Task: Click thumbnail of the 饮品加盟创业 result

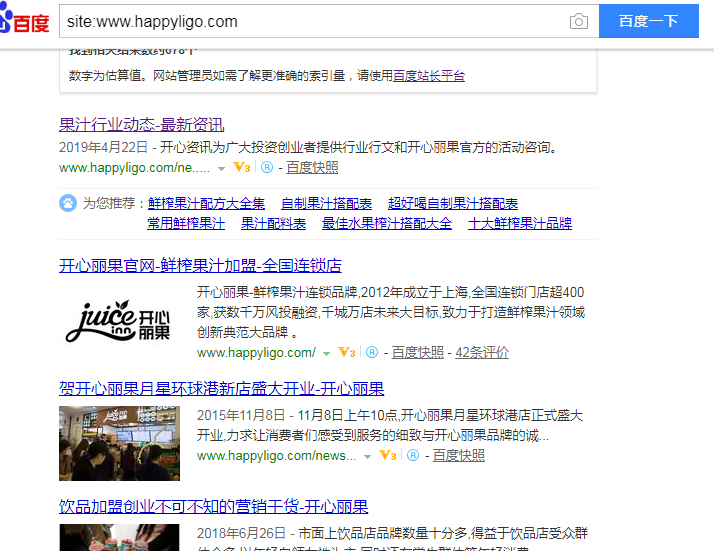Action: [x=119, y=537]
